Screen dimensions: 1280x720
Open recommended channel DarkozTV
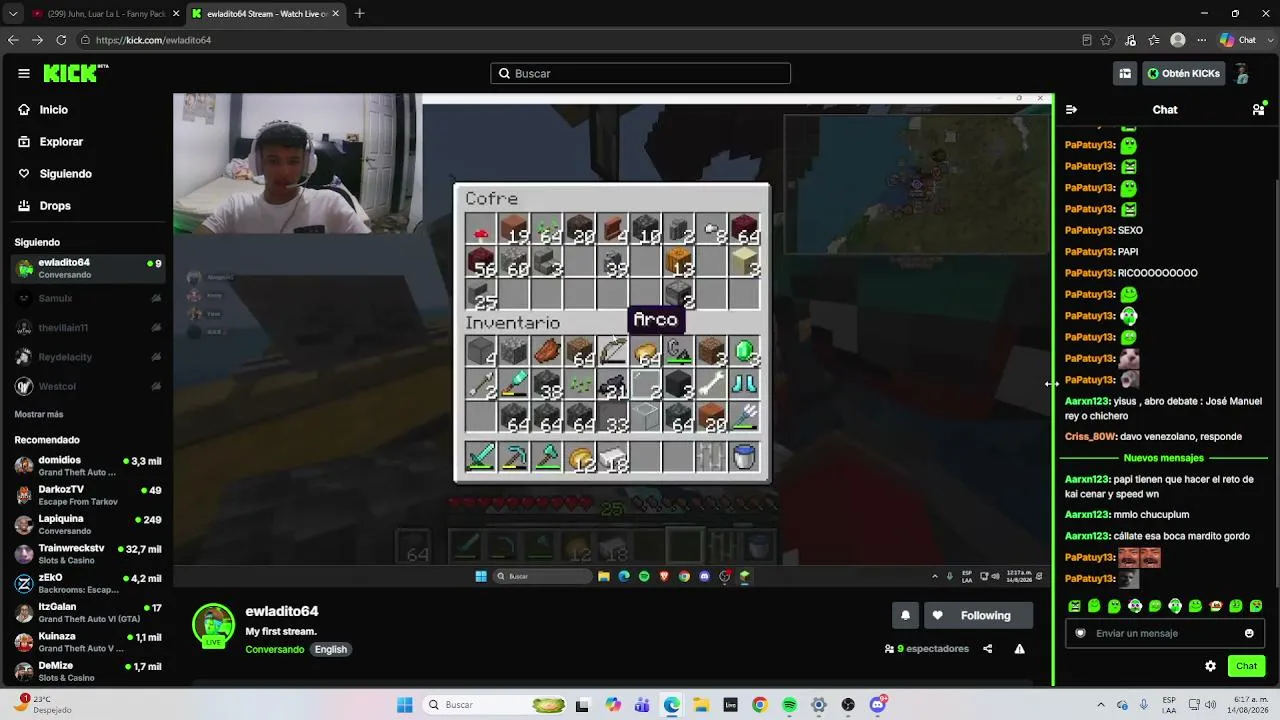pos(88,495)
